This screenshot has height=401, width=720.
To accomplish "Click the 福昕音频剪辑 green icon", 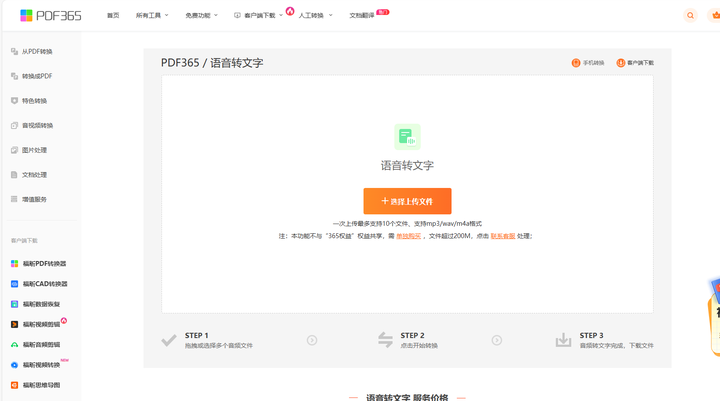I will 14,345.
